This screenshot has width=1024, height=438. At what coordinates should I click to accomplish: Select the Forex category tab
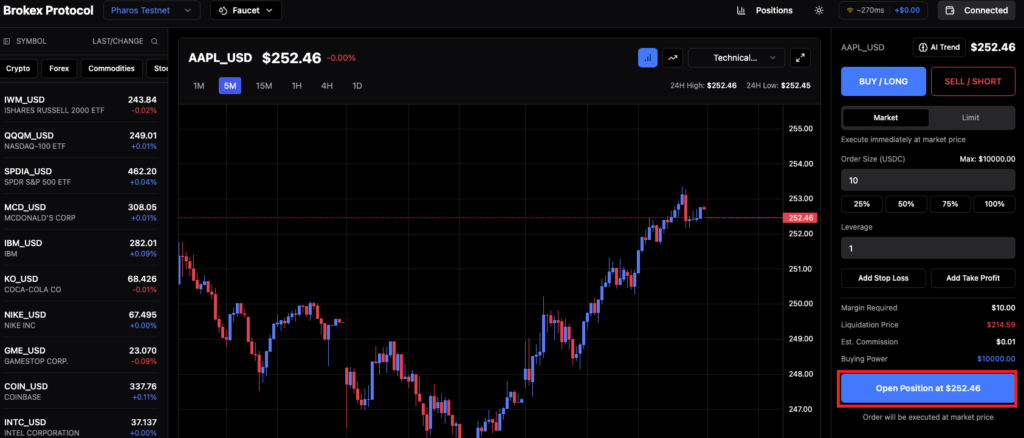pos(62,69)
